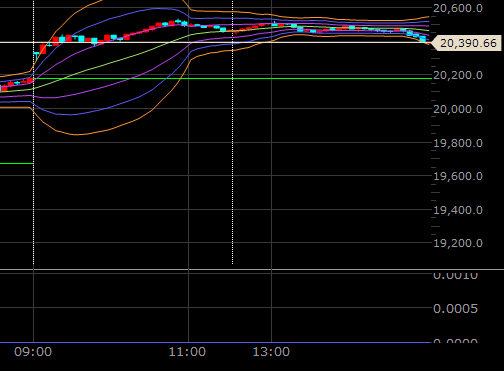The image size is (504, 371).
Task: Grab the divider between price and indicator panes
Action: tap(252, 269)
